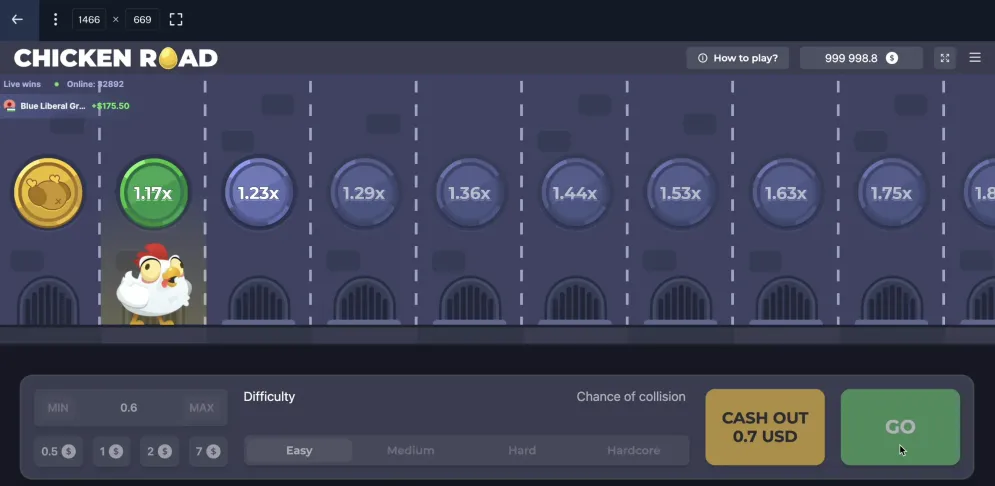Click the 1.44x multiplier coin

[575, 193]
